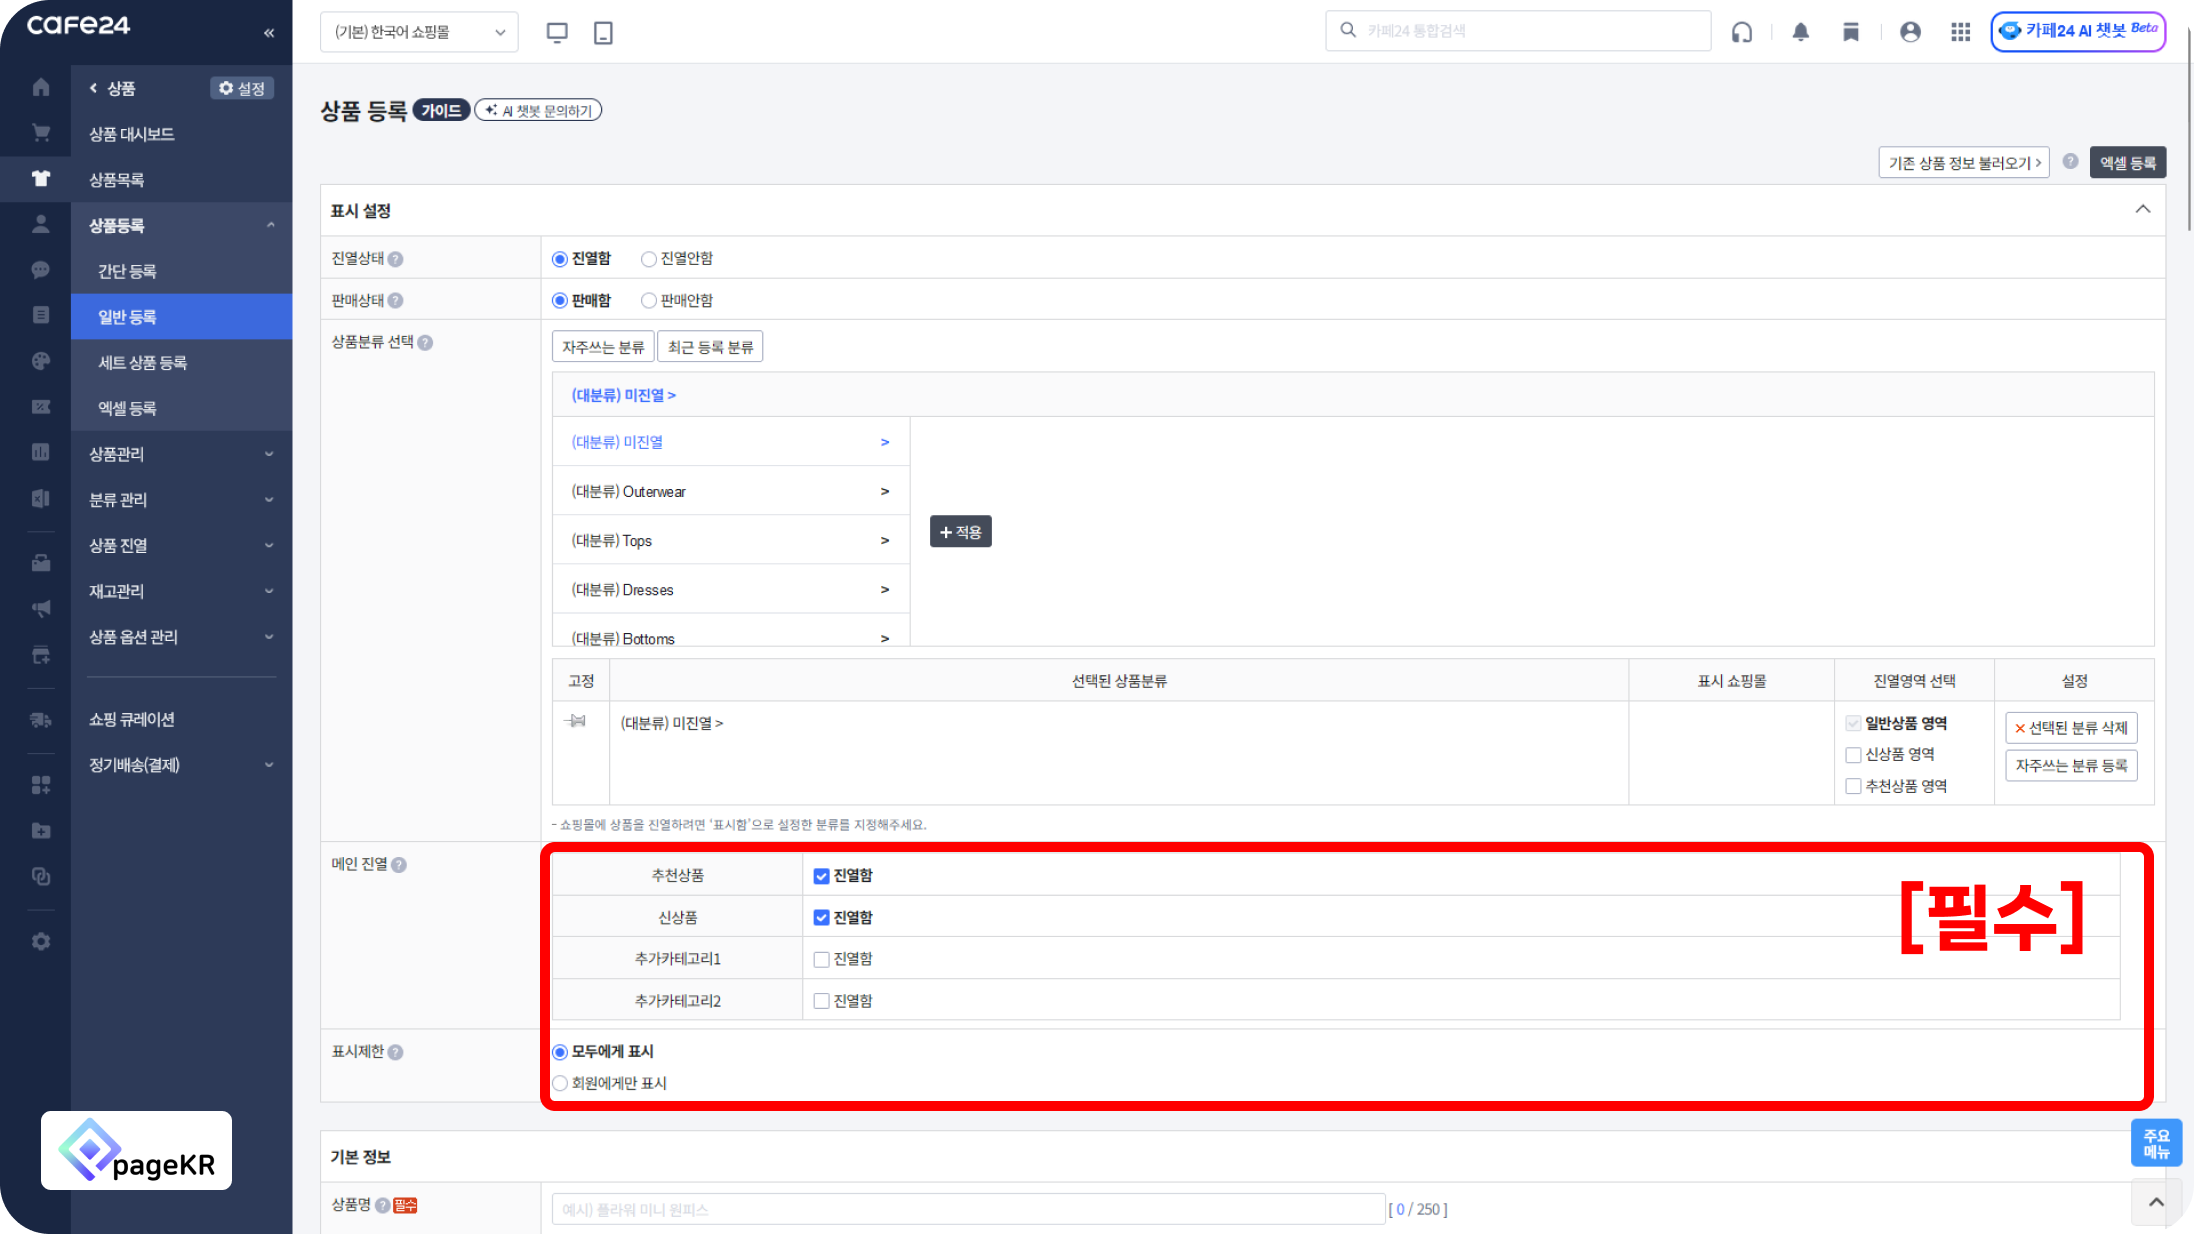
Task: Uncheck 추천상품 진열함 checkbox
Action: (821, 876)
